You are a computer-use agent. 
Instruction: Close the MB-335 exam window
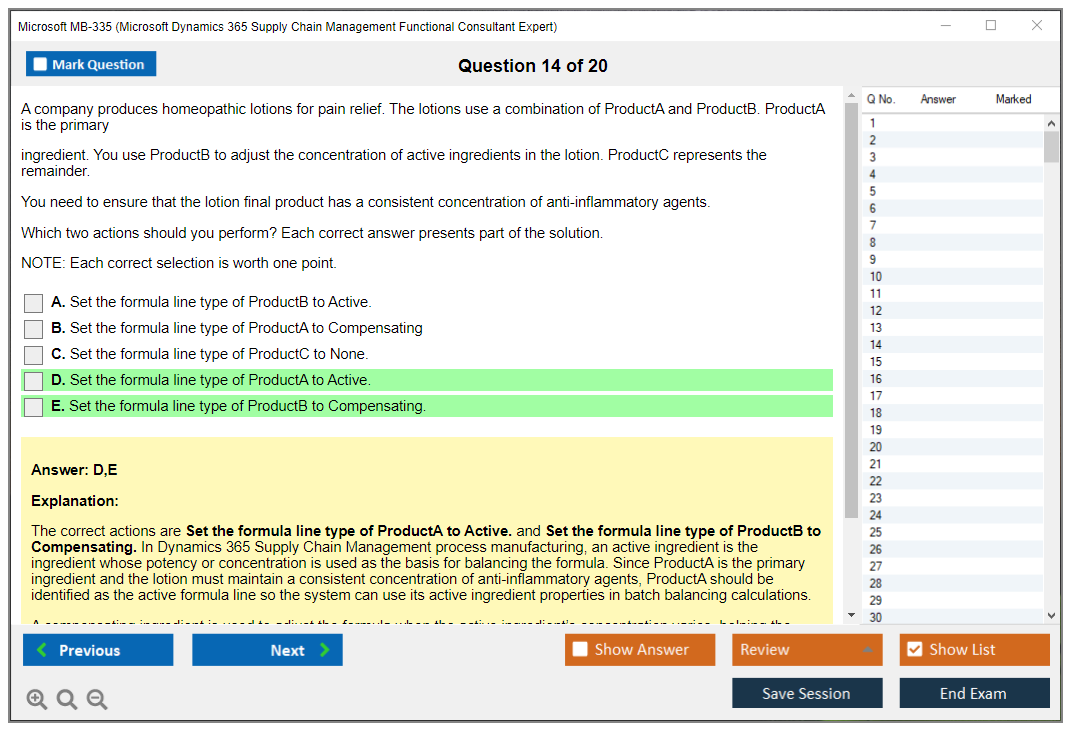tap(1037, 25)
